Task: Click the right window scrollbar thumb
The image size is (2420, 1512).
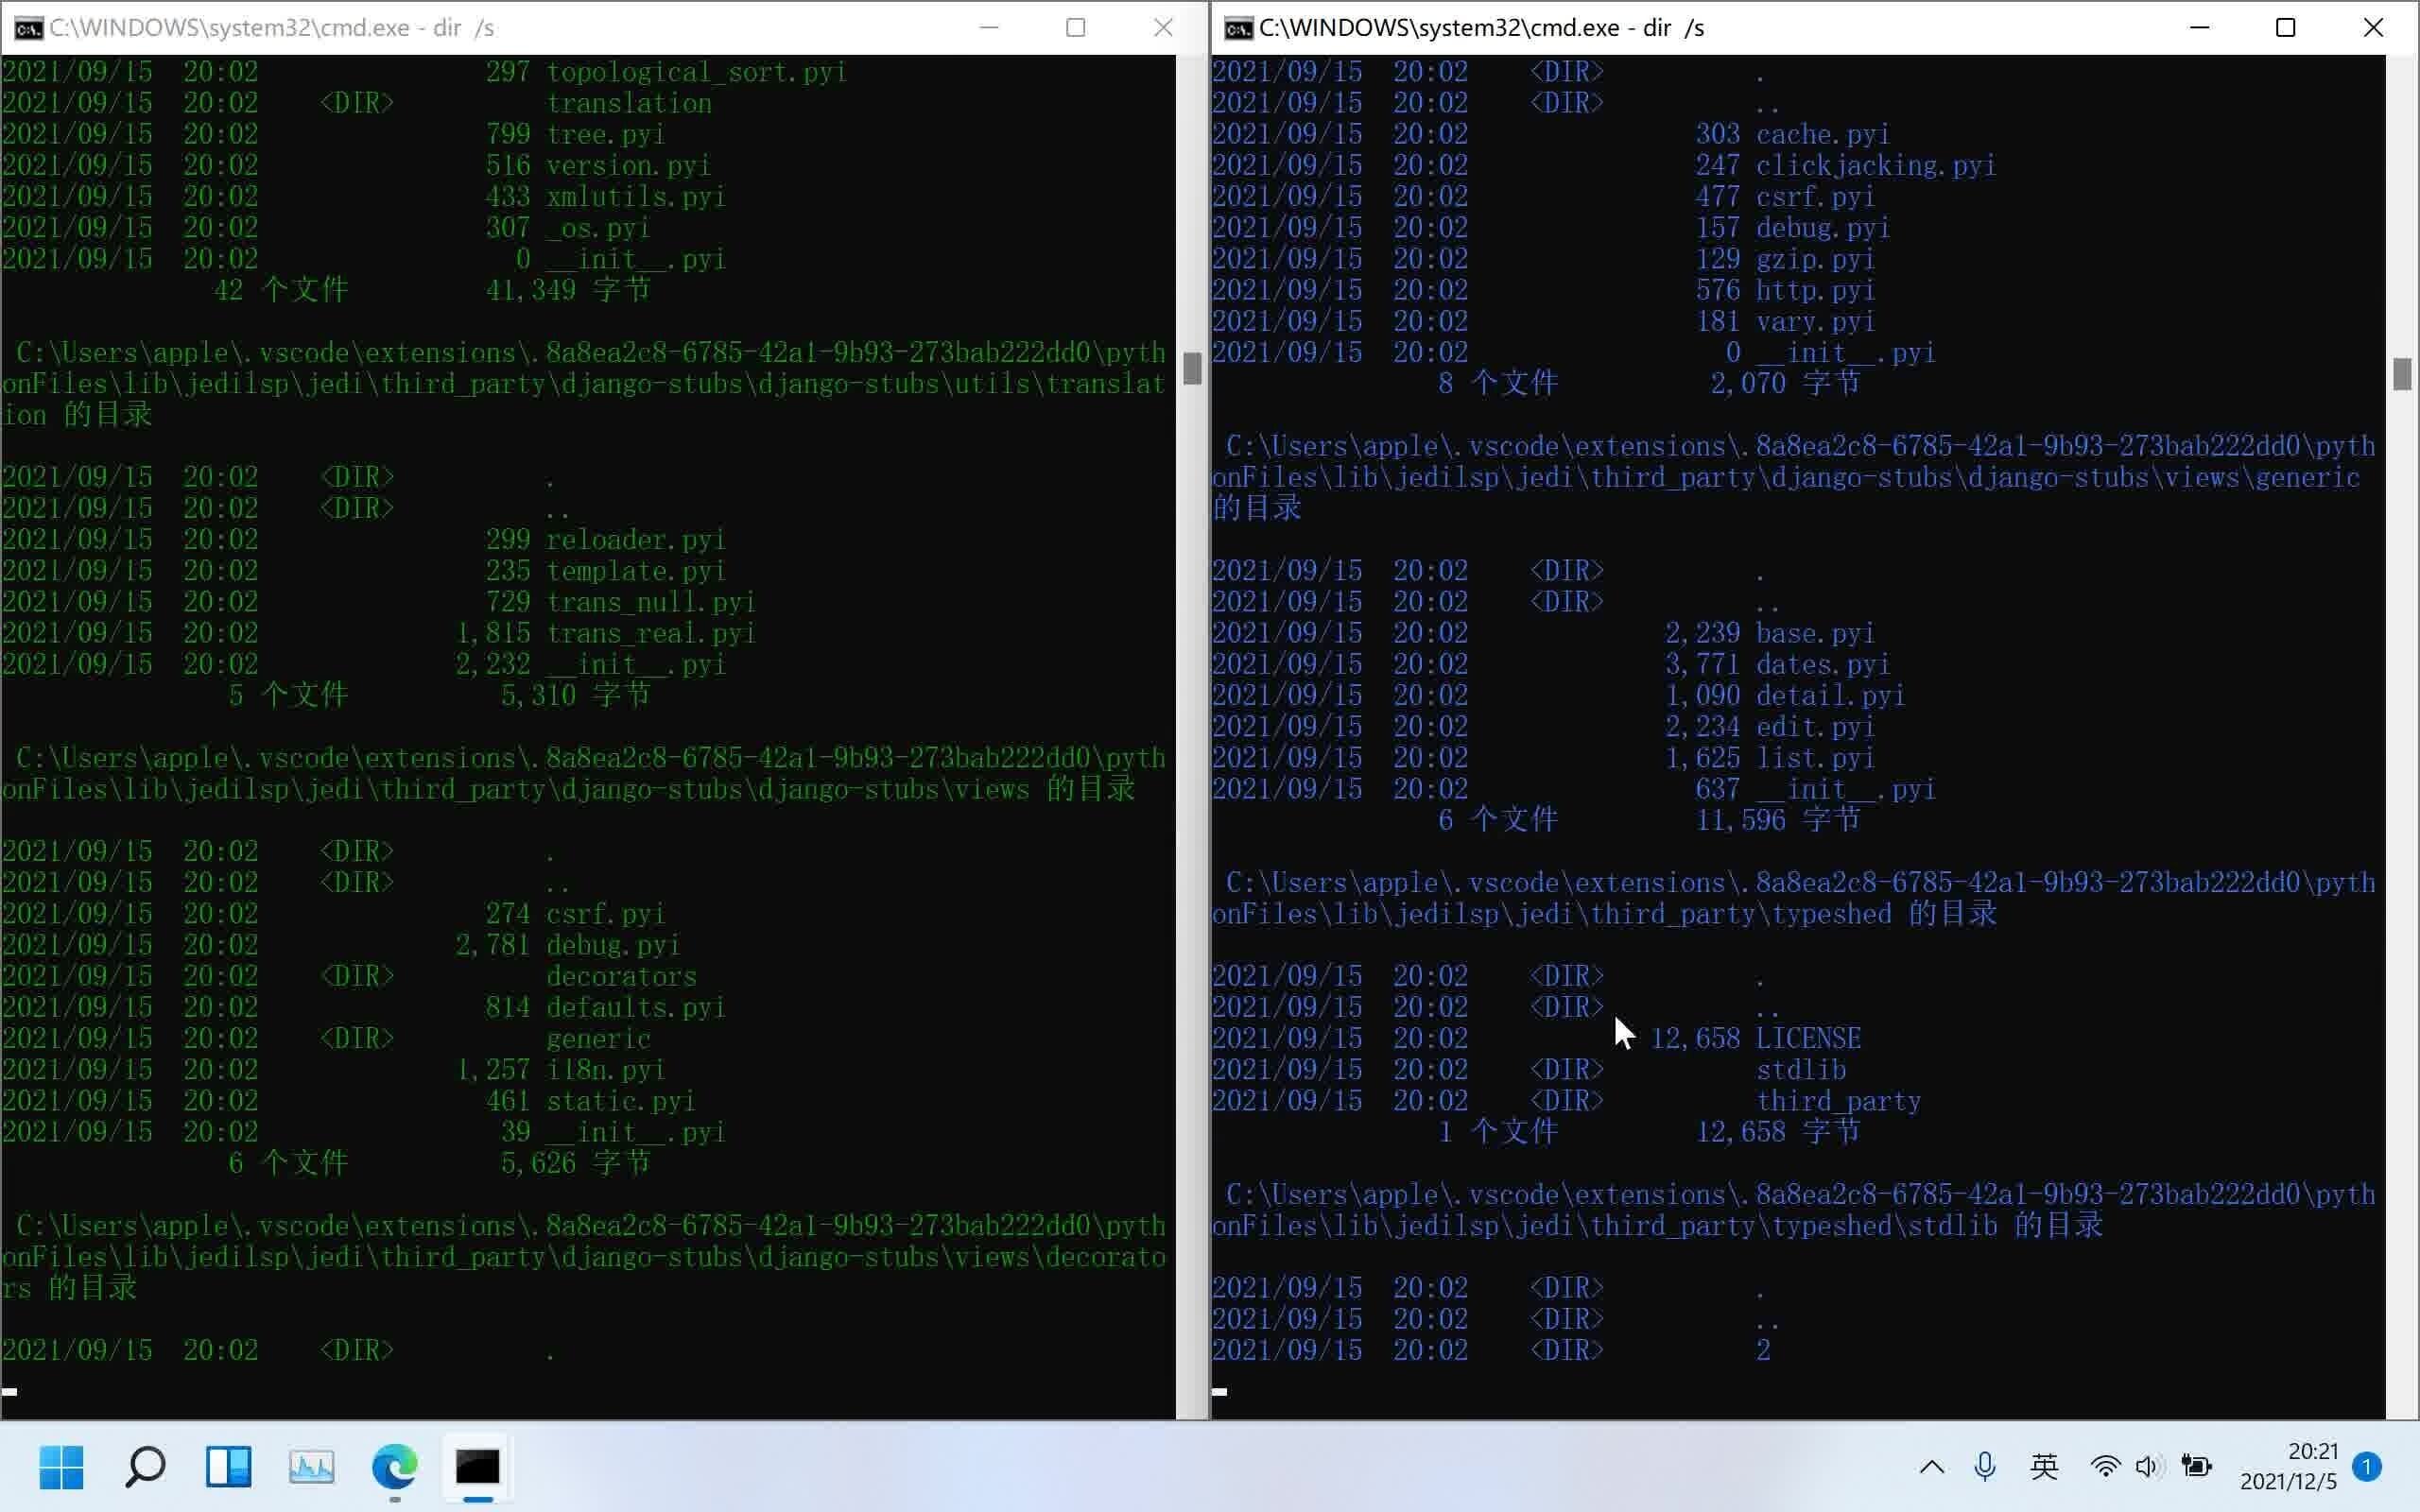Action: (x=2402, y=374)
